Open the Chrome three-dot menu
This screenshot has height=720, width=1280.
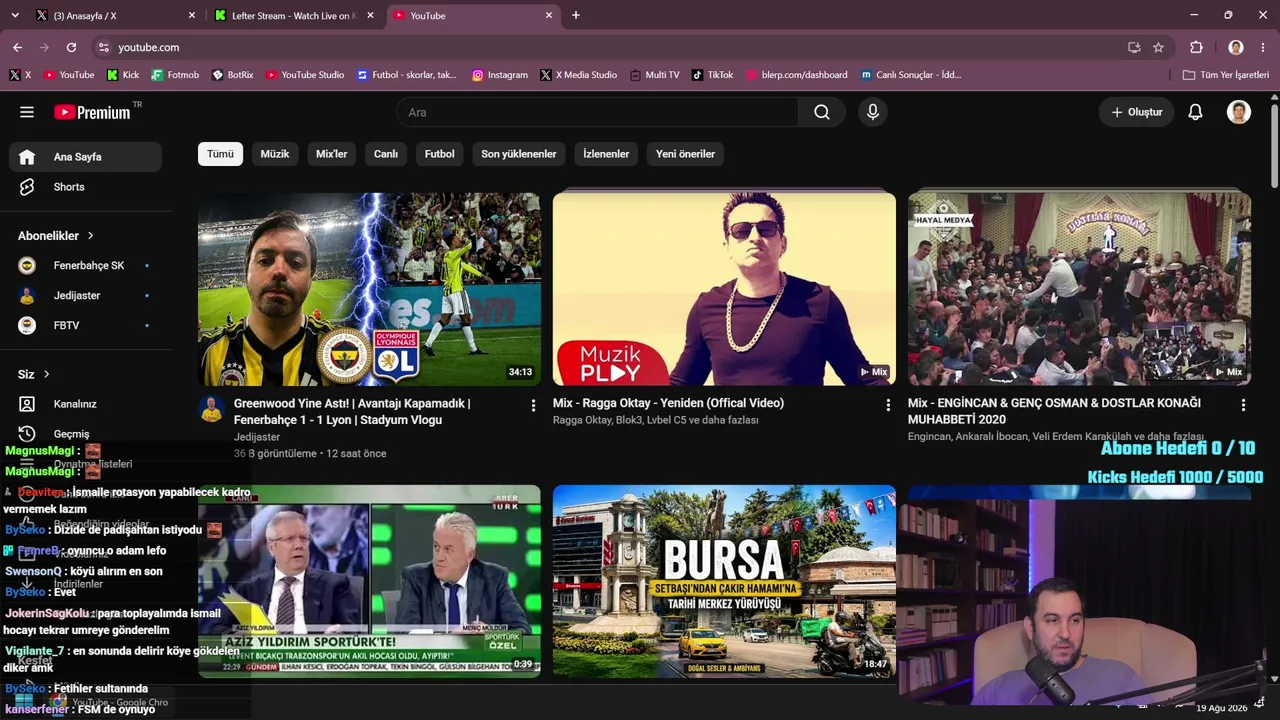click(x=1263, y=47)
